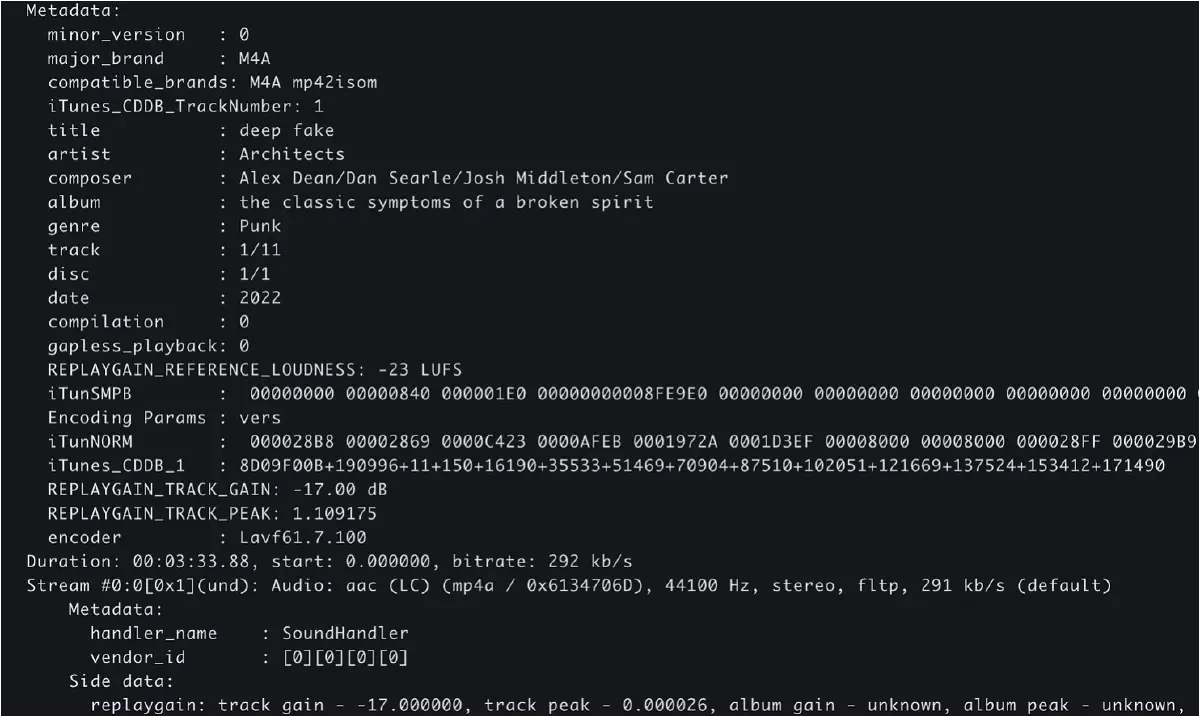Click the handler_name value "SoundHandler"

coord(345,633)
